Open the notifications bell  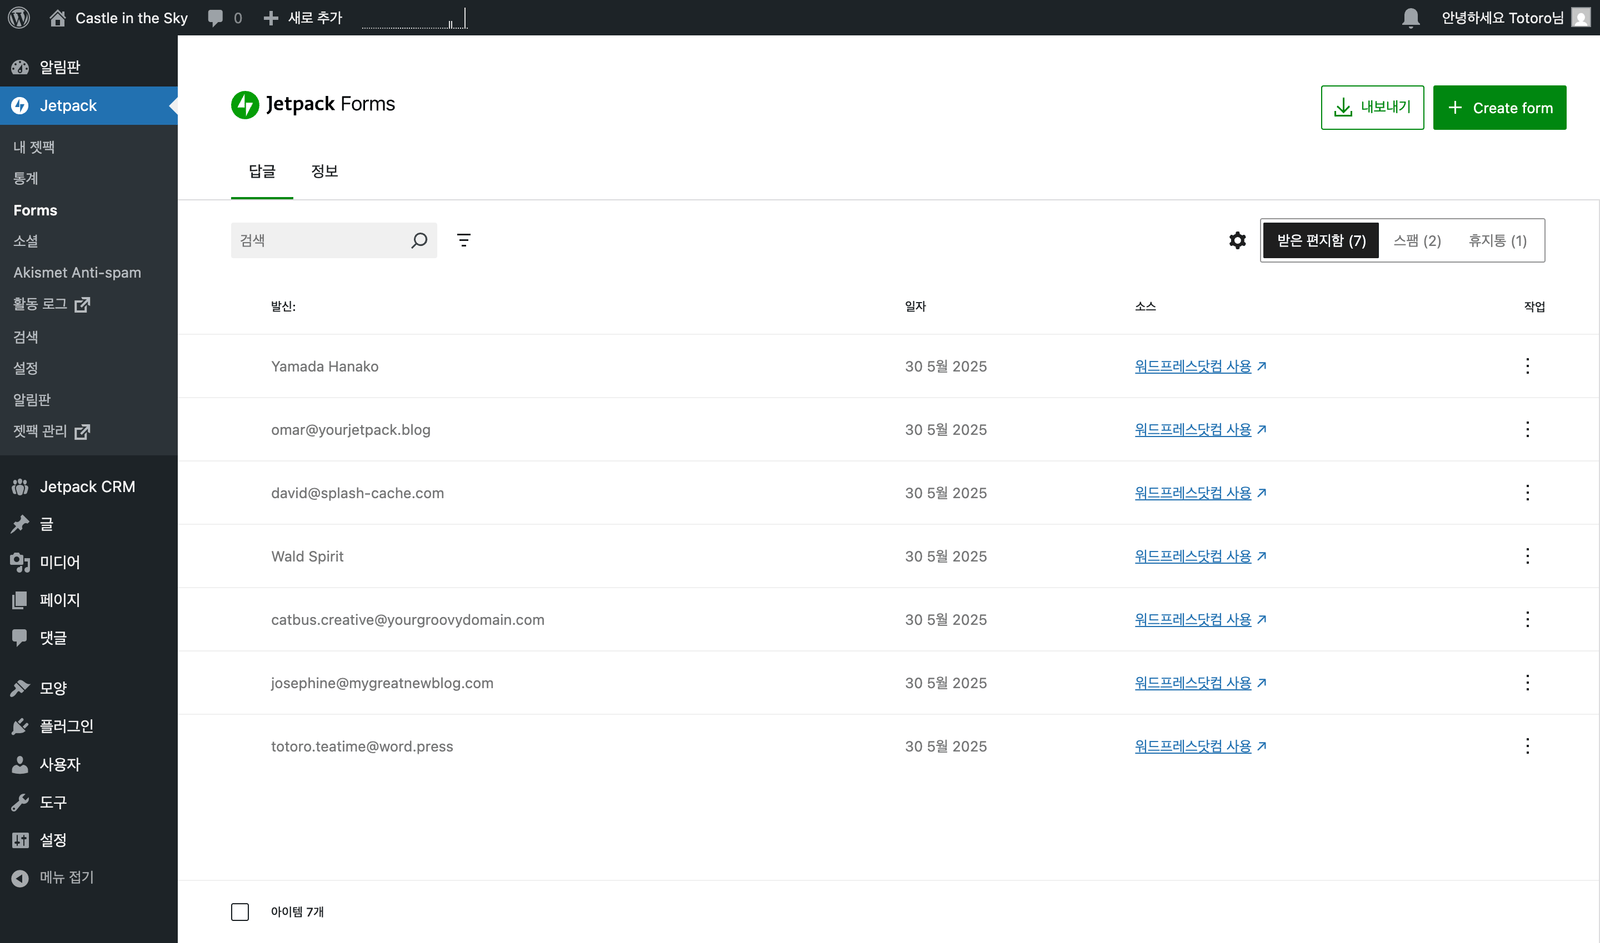pos(1410,18)
